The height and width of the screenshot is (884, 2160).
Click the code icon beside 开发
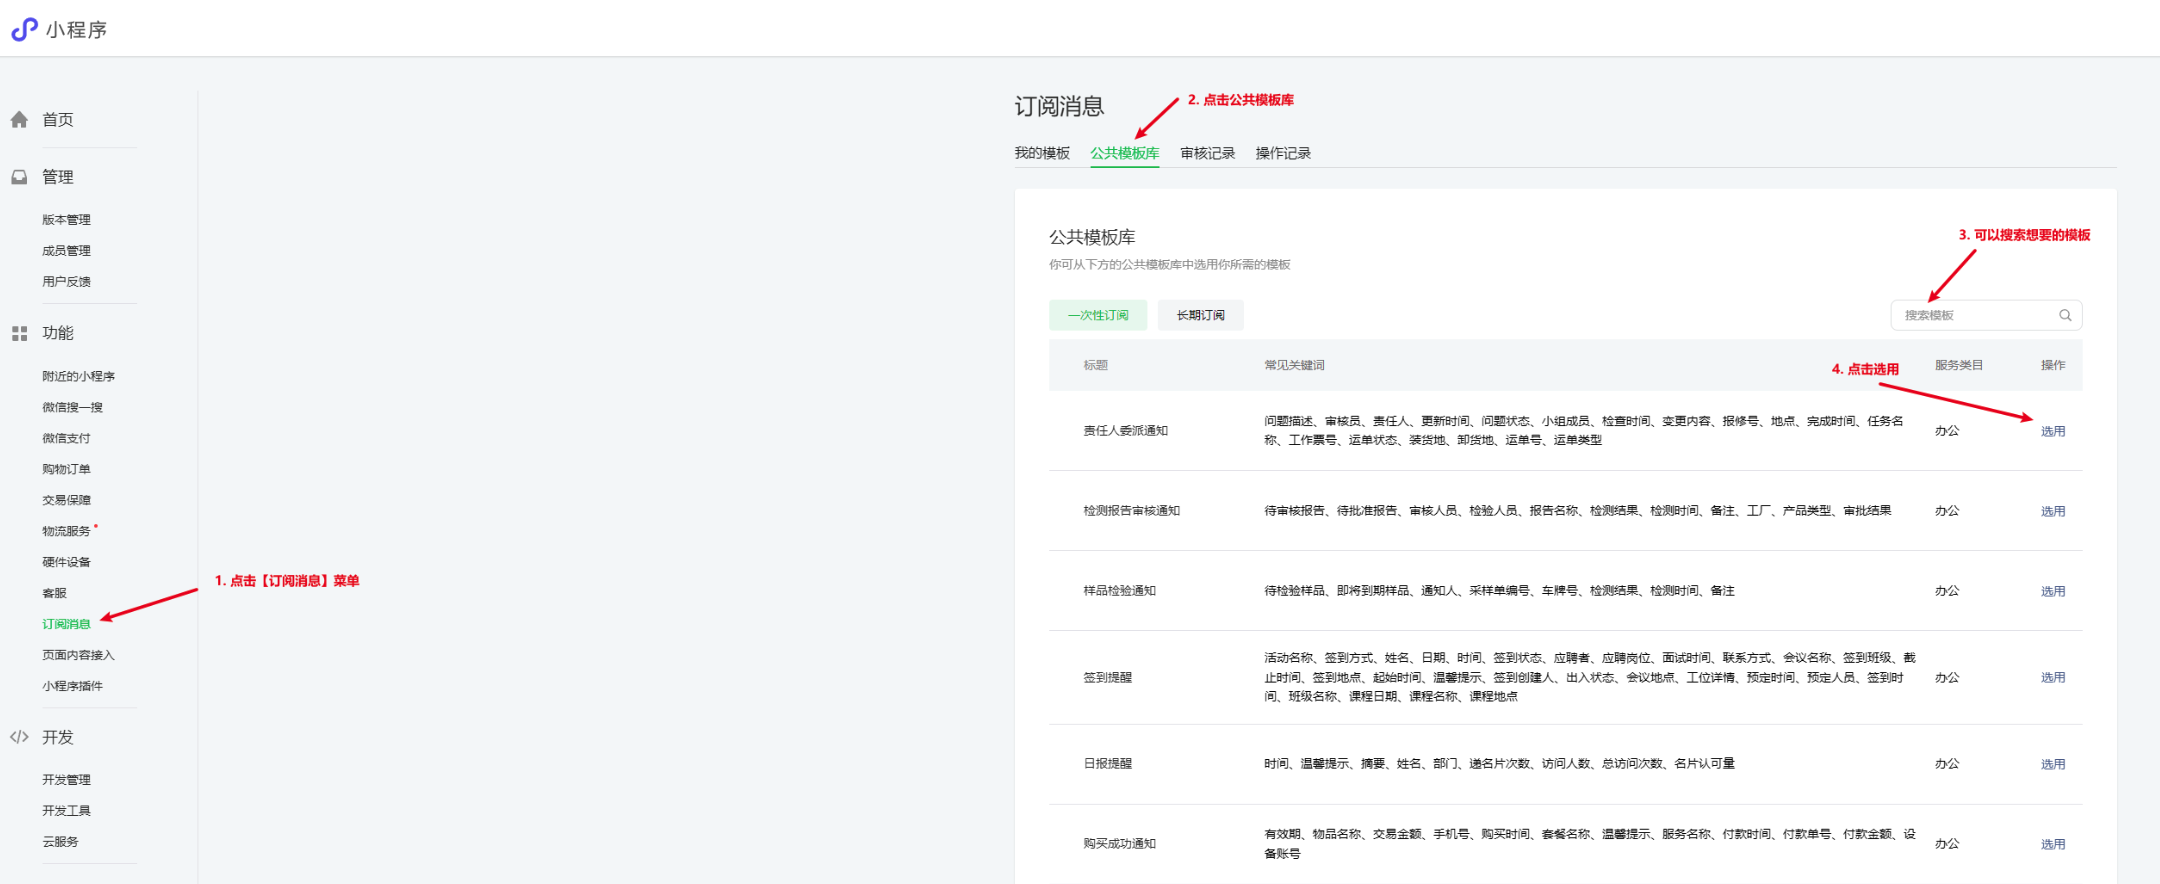point(19,737)
